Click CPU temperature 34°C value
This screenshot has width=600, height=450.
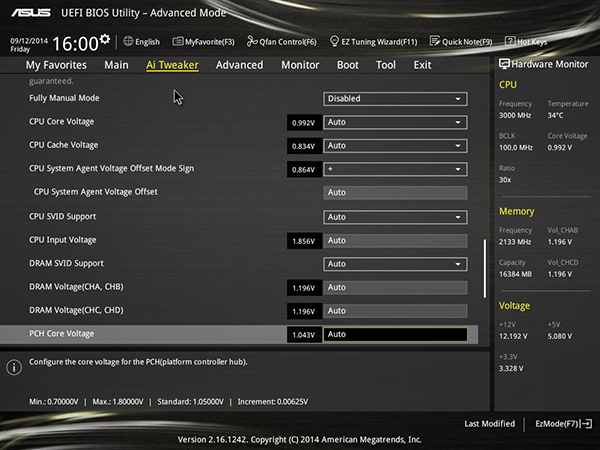[x=556, y=115]
